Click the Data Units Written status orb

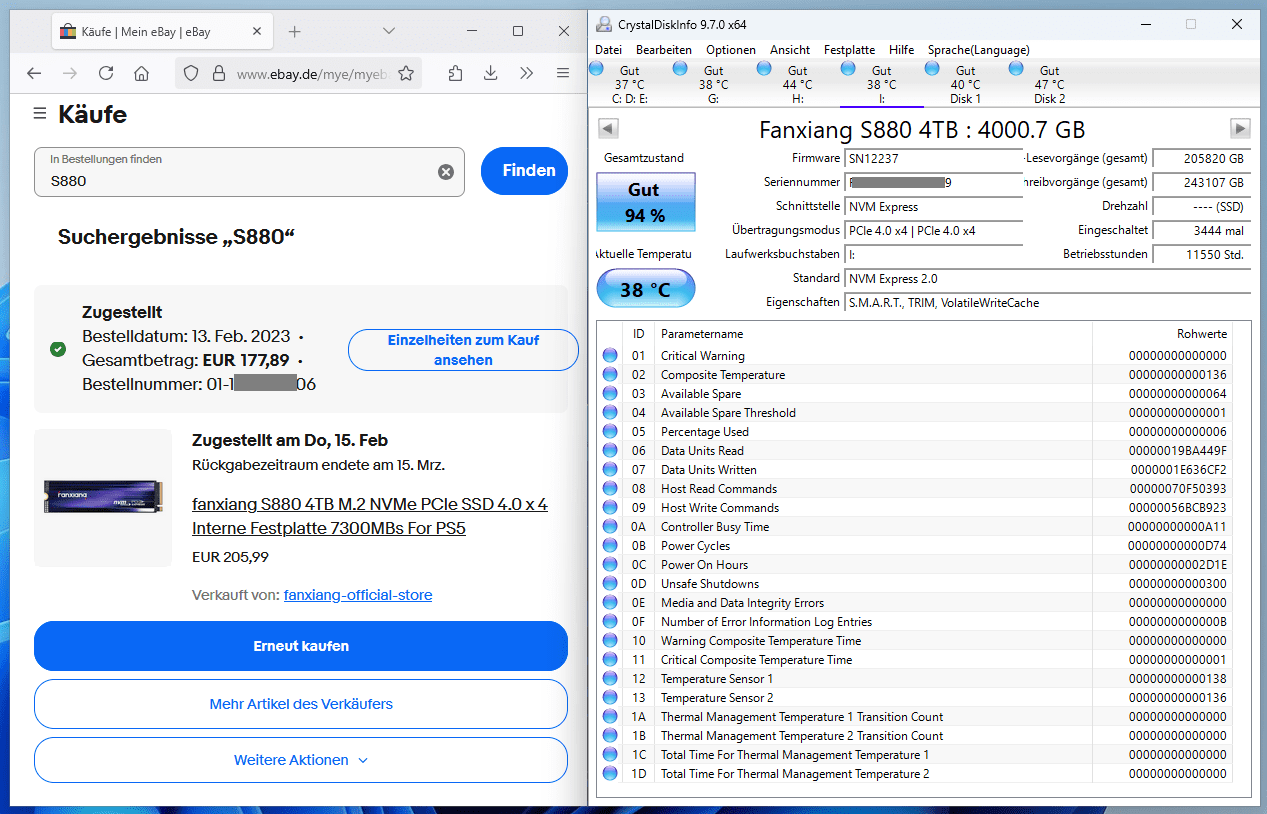pos(610,470)
